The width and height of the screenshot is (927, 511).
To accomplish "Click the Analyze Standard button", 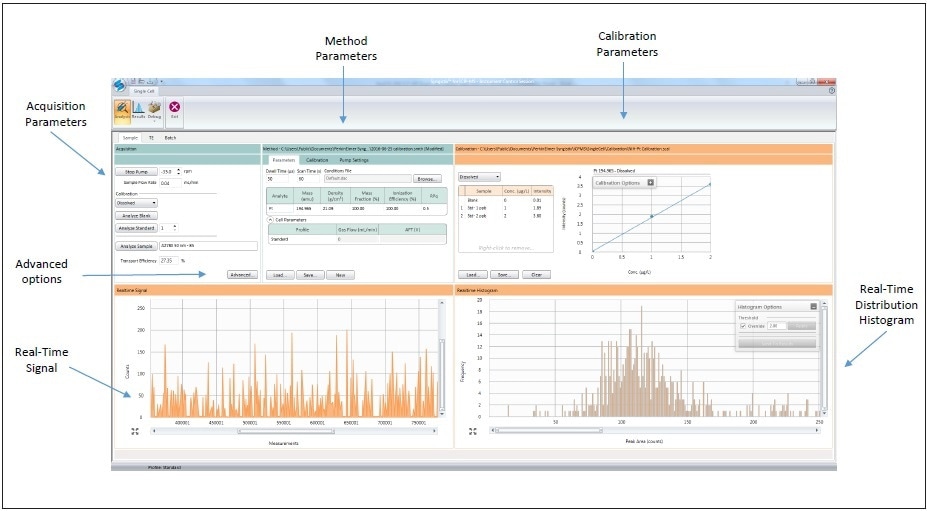I will [137, 228].
